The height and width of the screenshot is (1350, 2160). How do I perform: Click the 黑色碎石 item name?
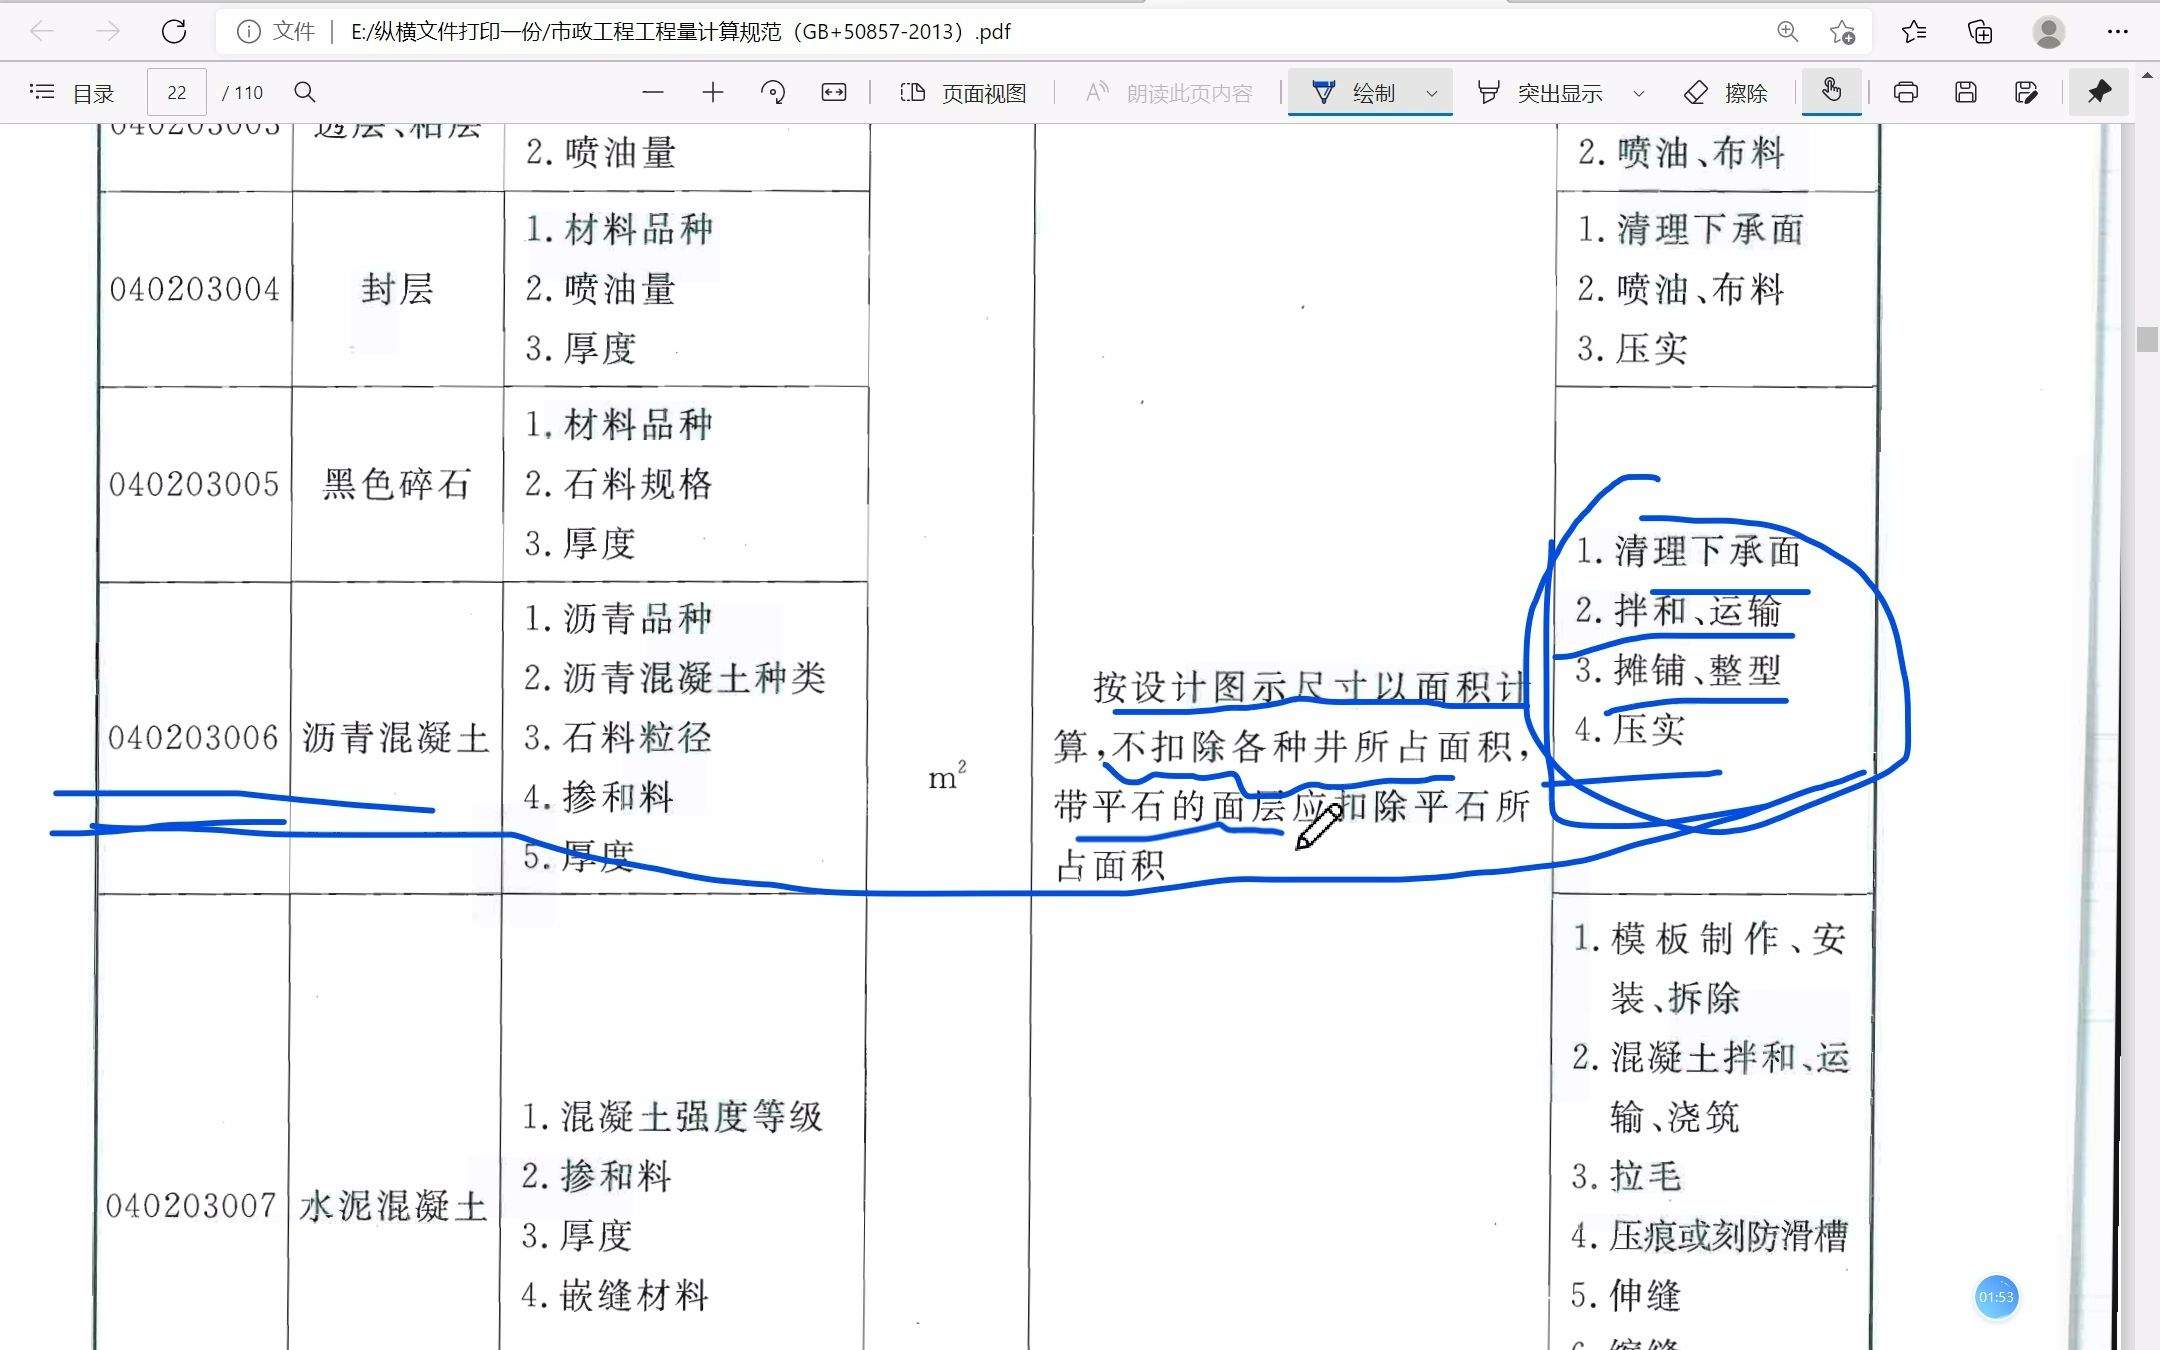click(397, 484)
